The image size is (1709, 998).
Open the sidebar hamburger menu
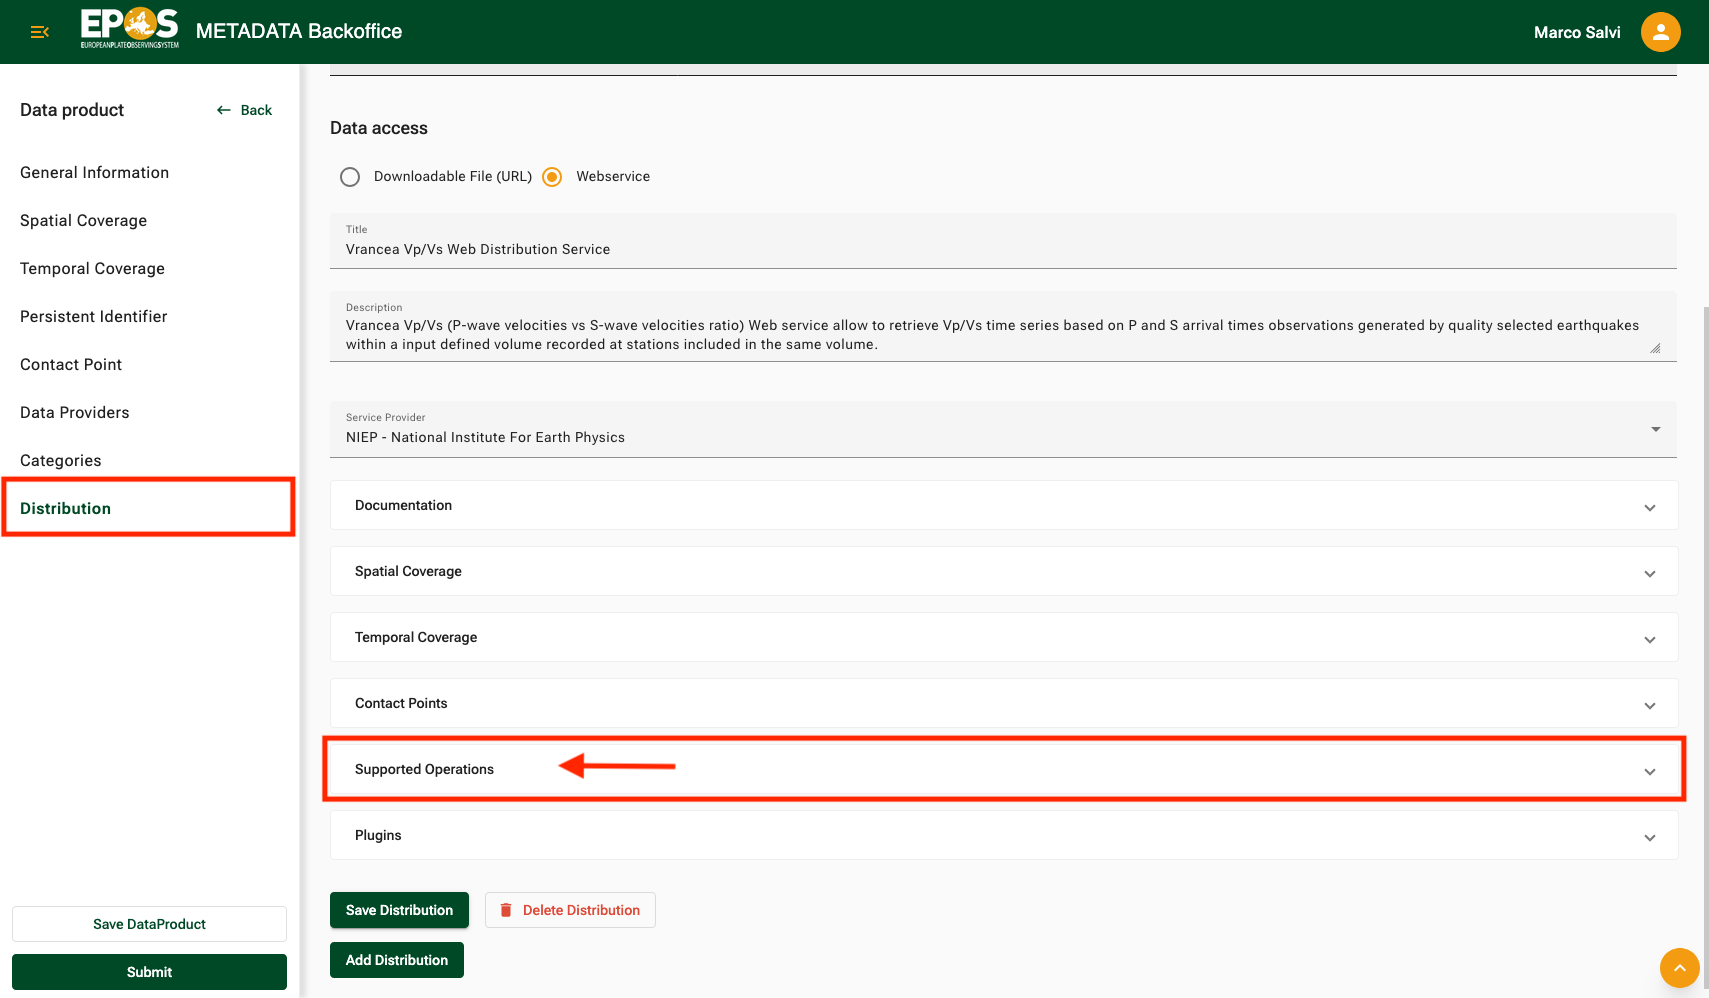39,31
